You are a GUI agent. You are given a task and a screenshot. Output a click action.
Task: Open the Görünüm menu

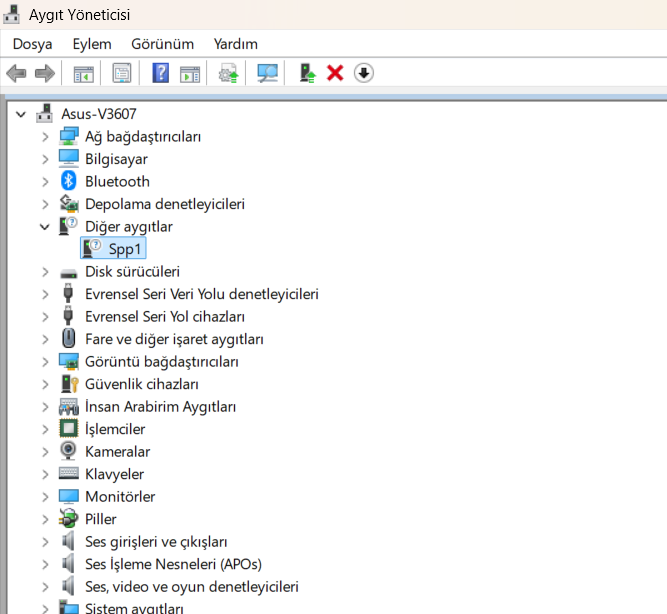click(x=162, y=44)
